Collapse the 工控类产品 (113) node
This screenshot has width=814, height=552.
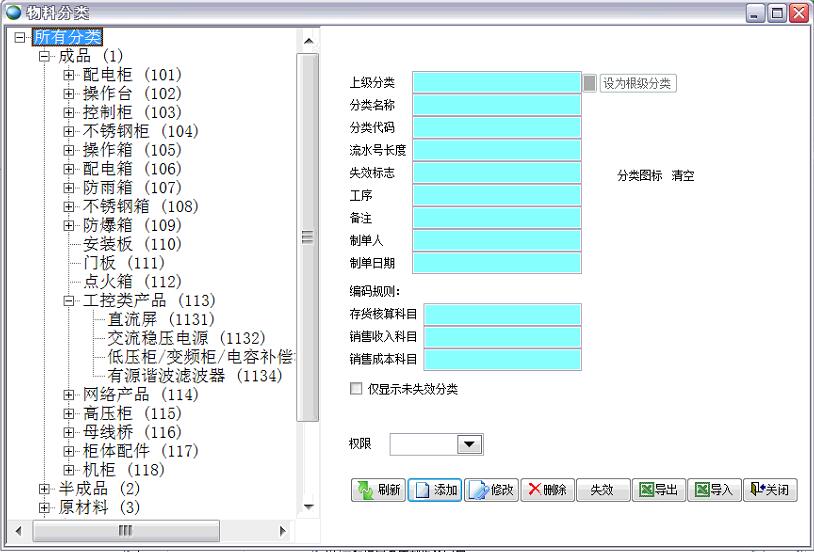pyautogui.click(x=69, y=301)
